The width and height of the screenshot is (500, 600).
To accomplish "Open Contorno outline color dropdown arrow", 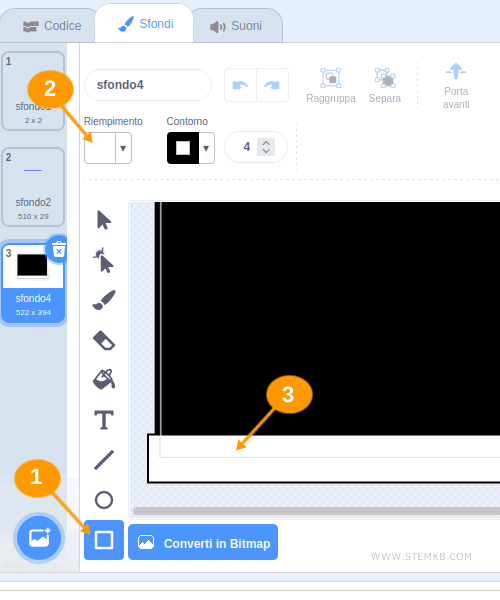I will point(206,148).
